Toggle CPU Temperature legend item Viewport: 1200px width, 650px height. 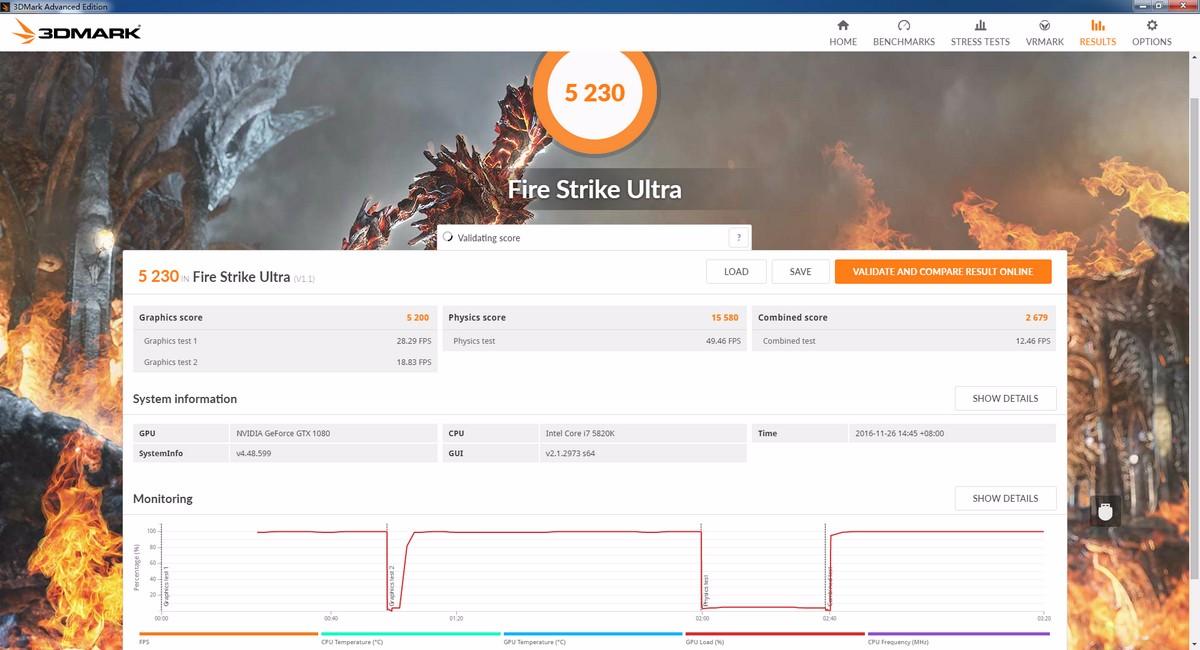[x=352, y=641]
